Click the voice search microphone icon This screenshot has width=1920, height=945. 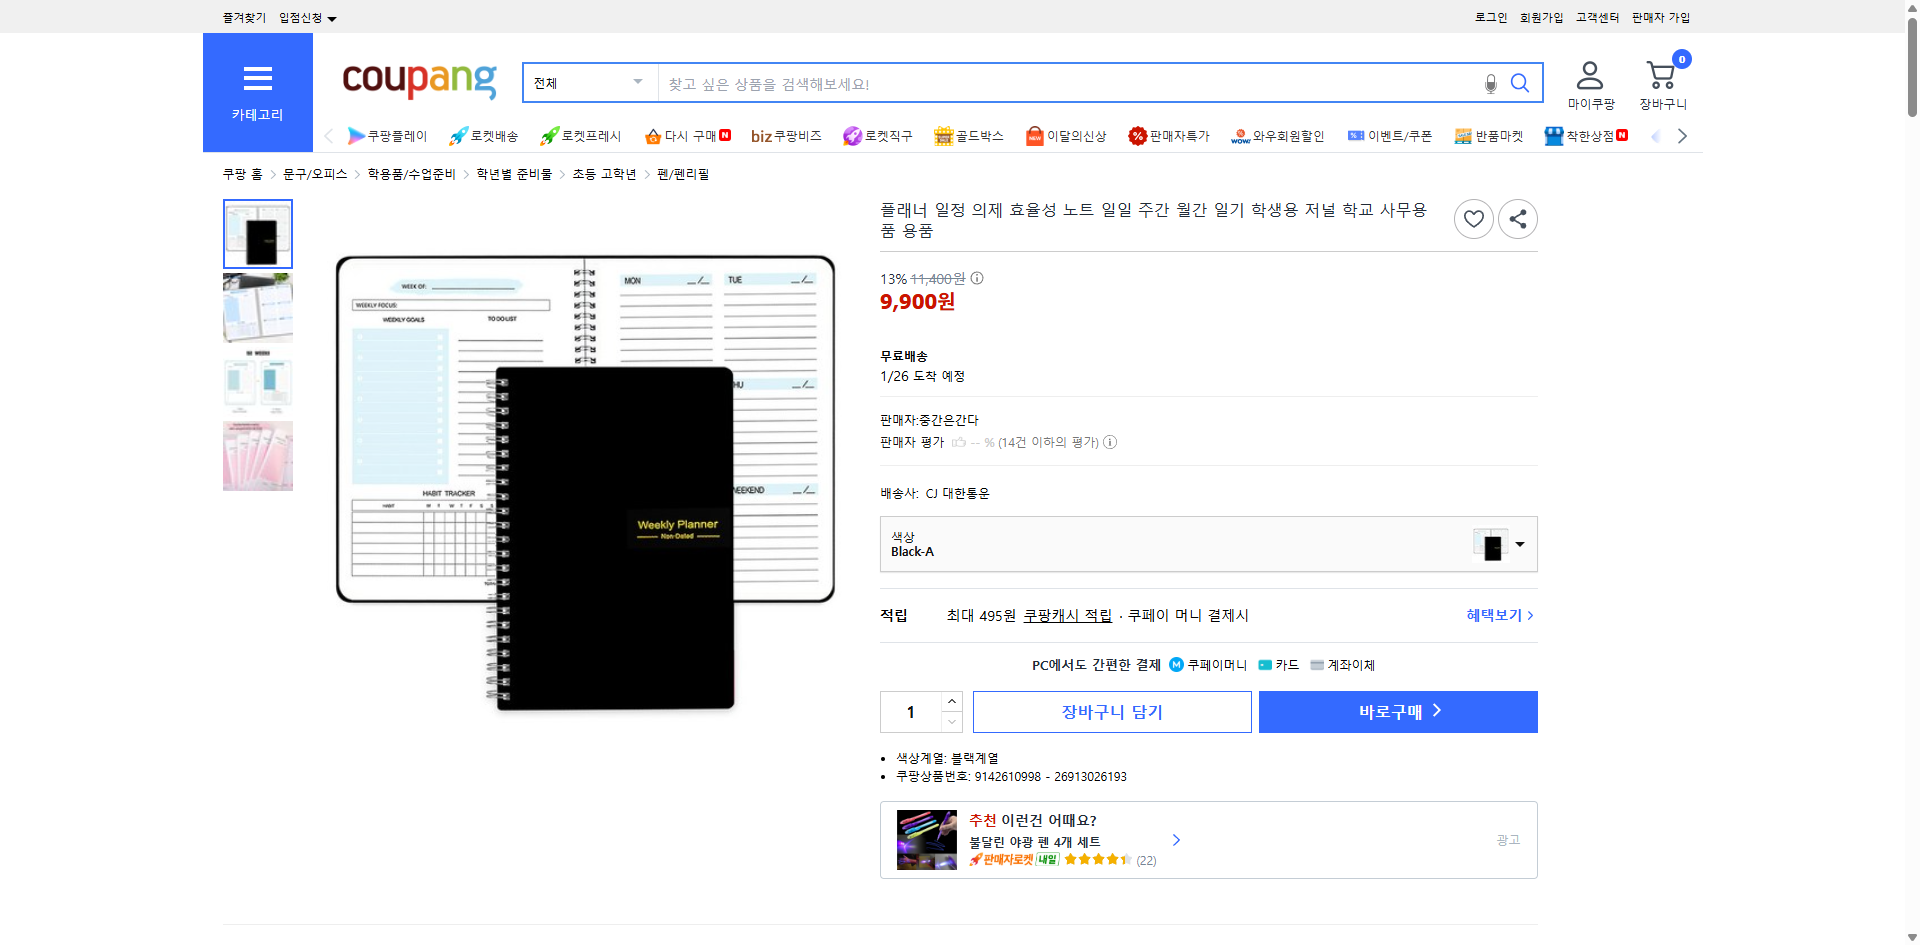(1489, 83)
